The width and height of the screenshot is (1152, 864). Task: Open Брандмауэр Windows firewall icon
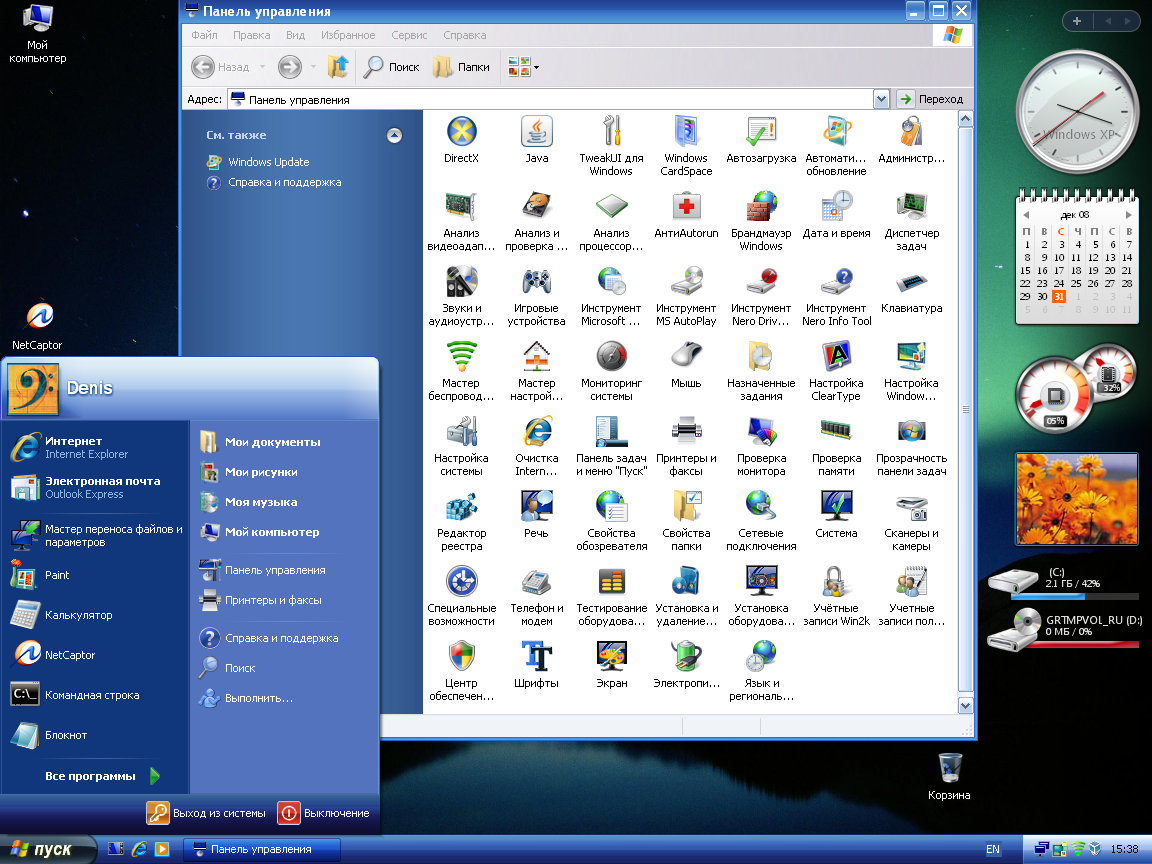[761, 220]
